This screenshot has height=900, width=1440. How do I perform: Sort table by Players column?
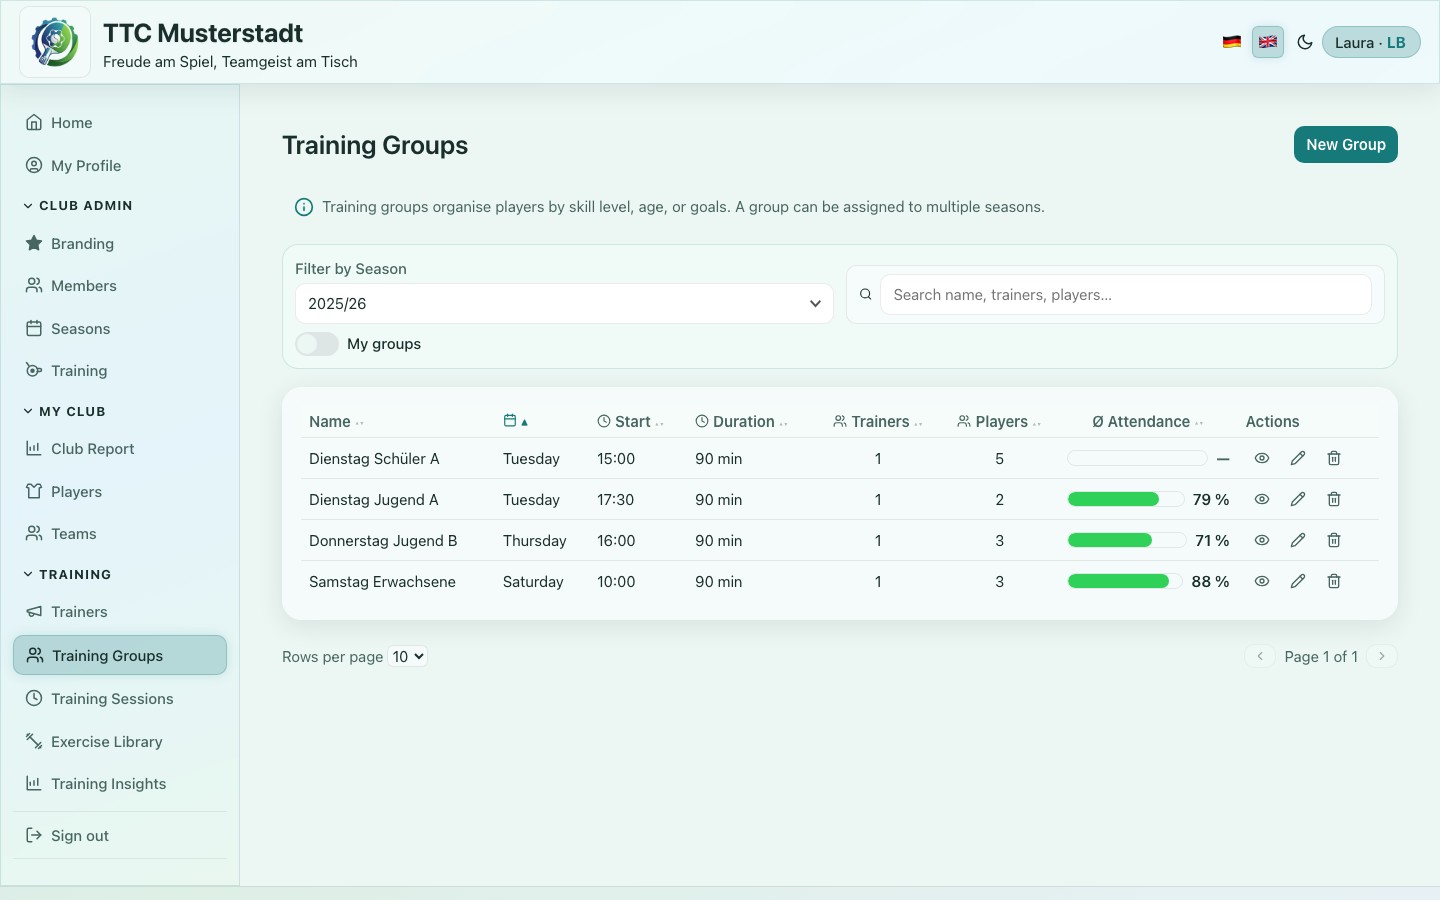[x=999, y=422]
